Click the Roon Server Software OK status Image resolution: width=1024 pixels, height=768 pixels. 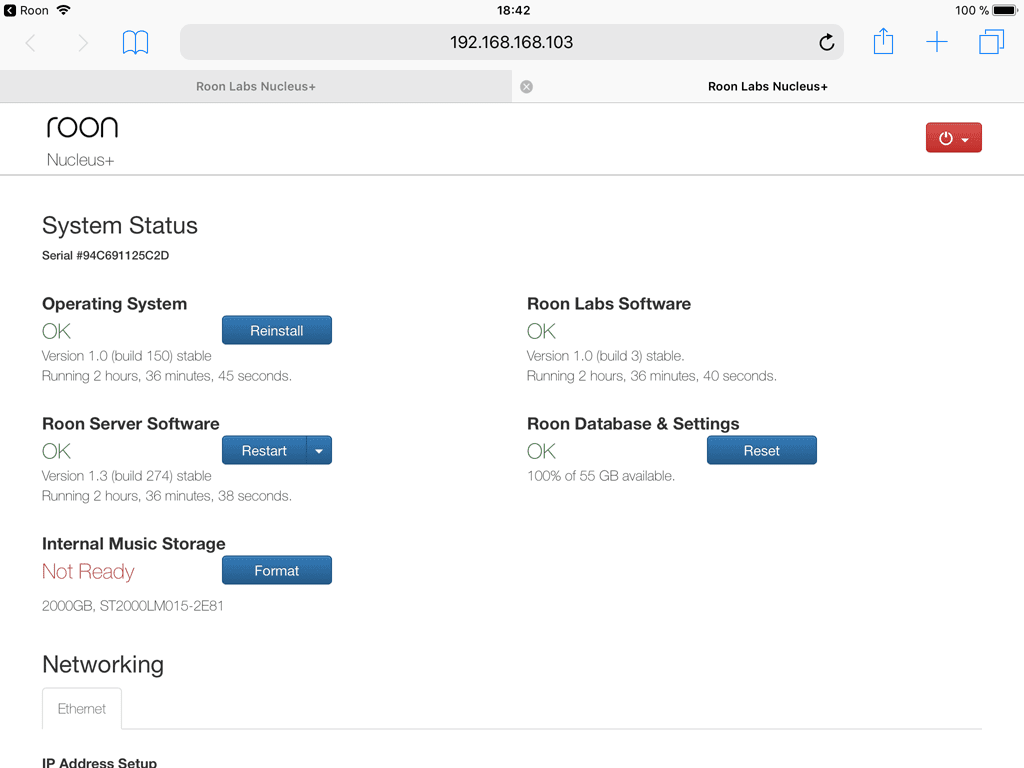pyautogui.click(x=56, y=451)
